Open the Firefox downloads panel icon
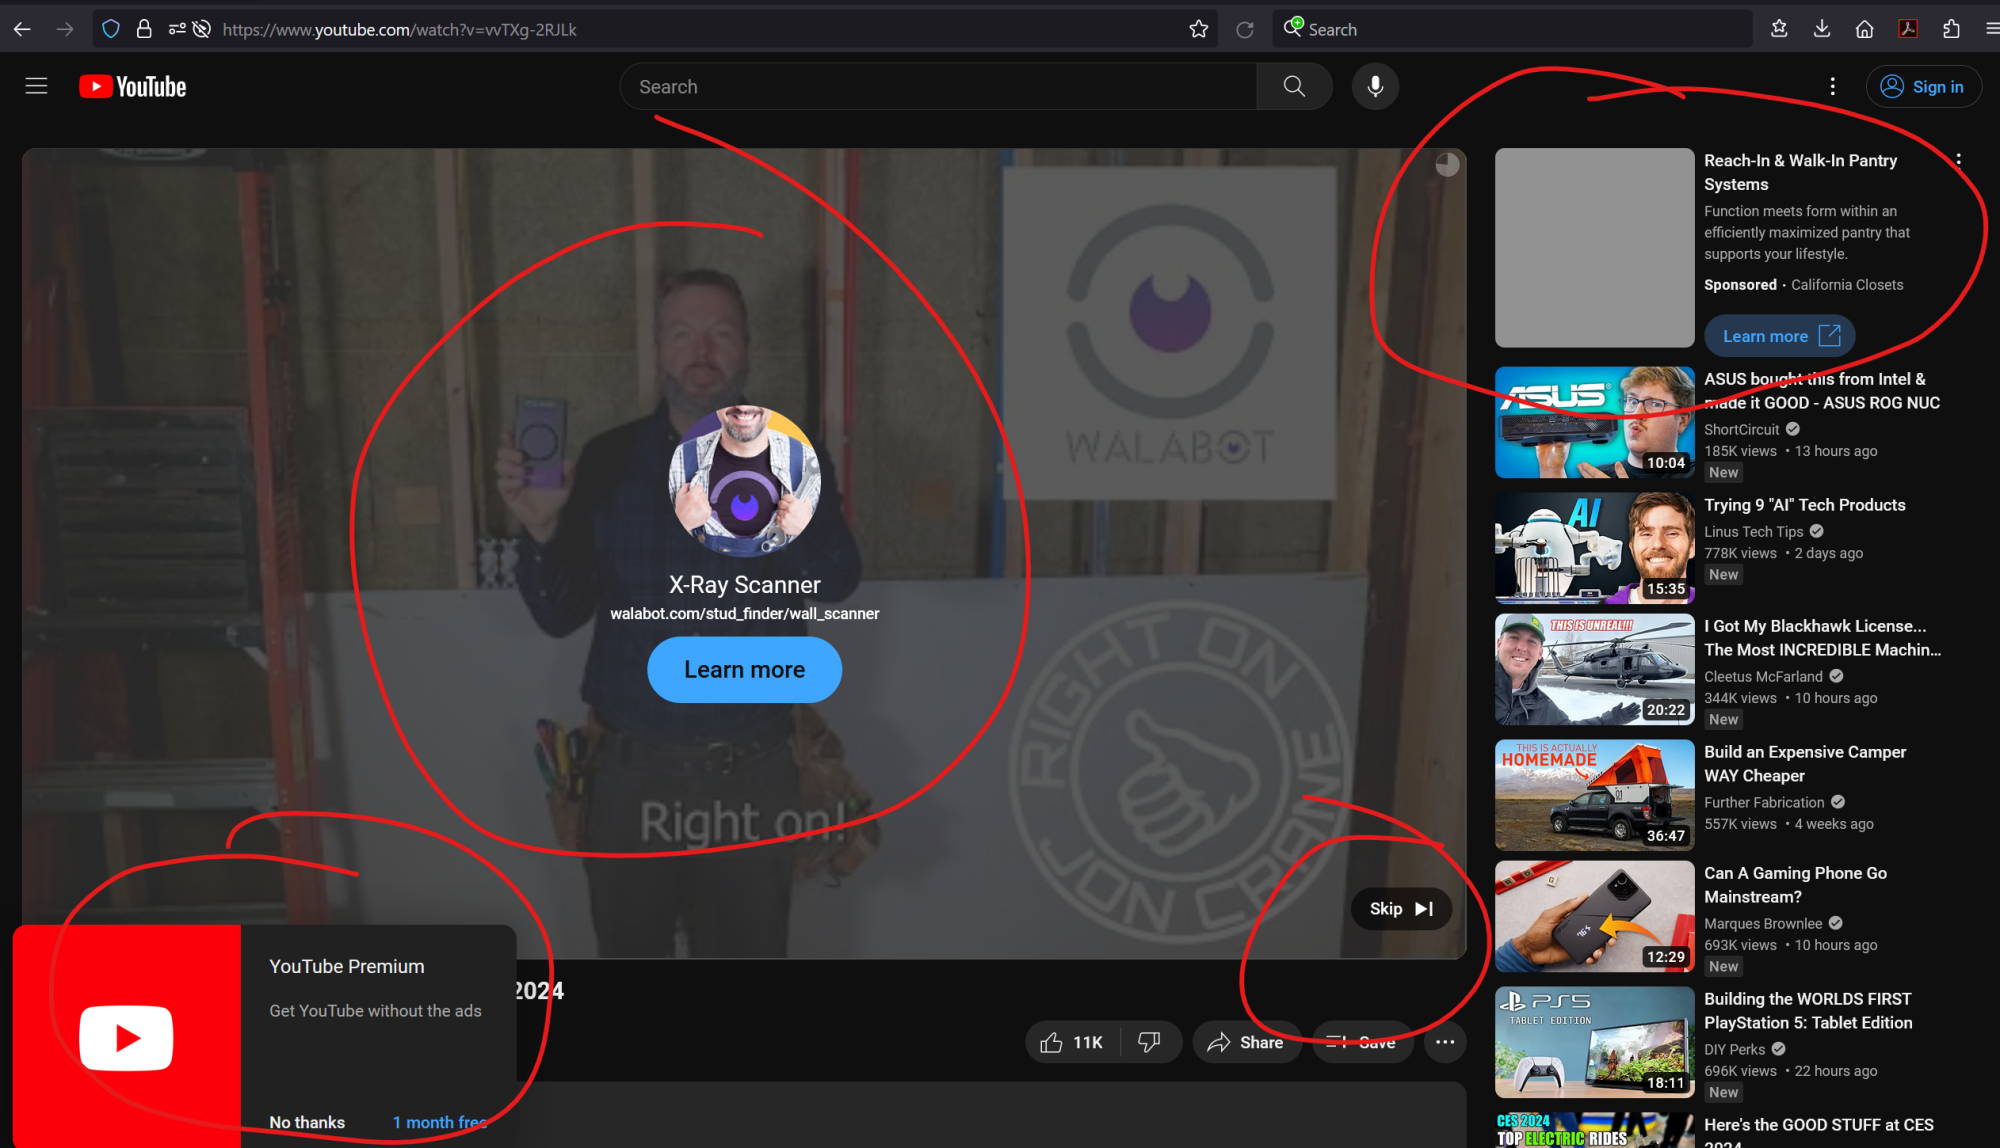Screen dimensions: 2000x1148 (1821, 28)
